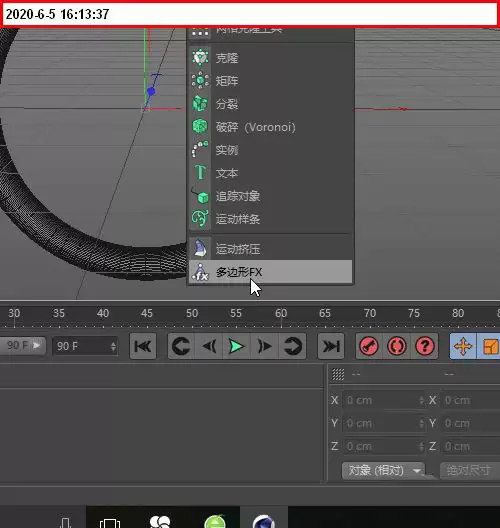Click the PolyFX icon beside 多边形FX
The height and width of the screenshot is (528, 500).
point(200,272)
